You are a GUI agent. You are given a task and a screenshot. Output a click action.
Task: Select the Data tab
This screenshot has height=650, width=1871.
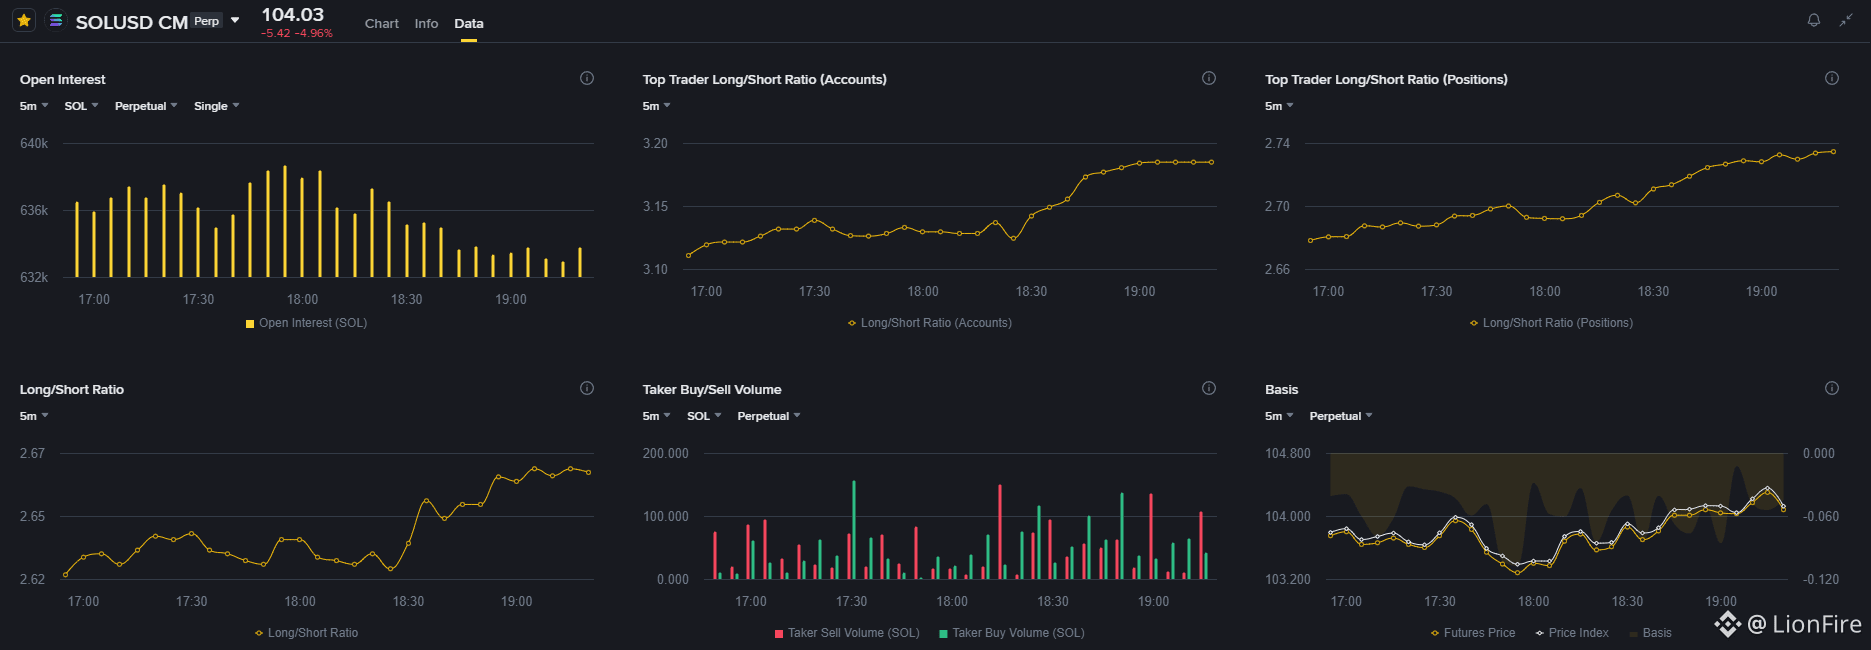tap(469, 23)
